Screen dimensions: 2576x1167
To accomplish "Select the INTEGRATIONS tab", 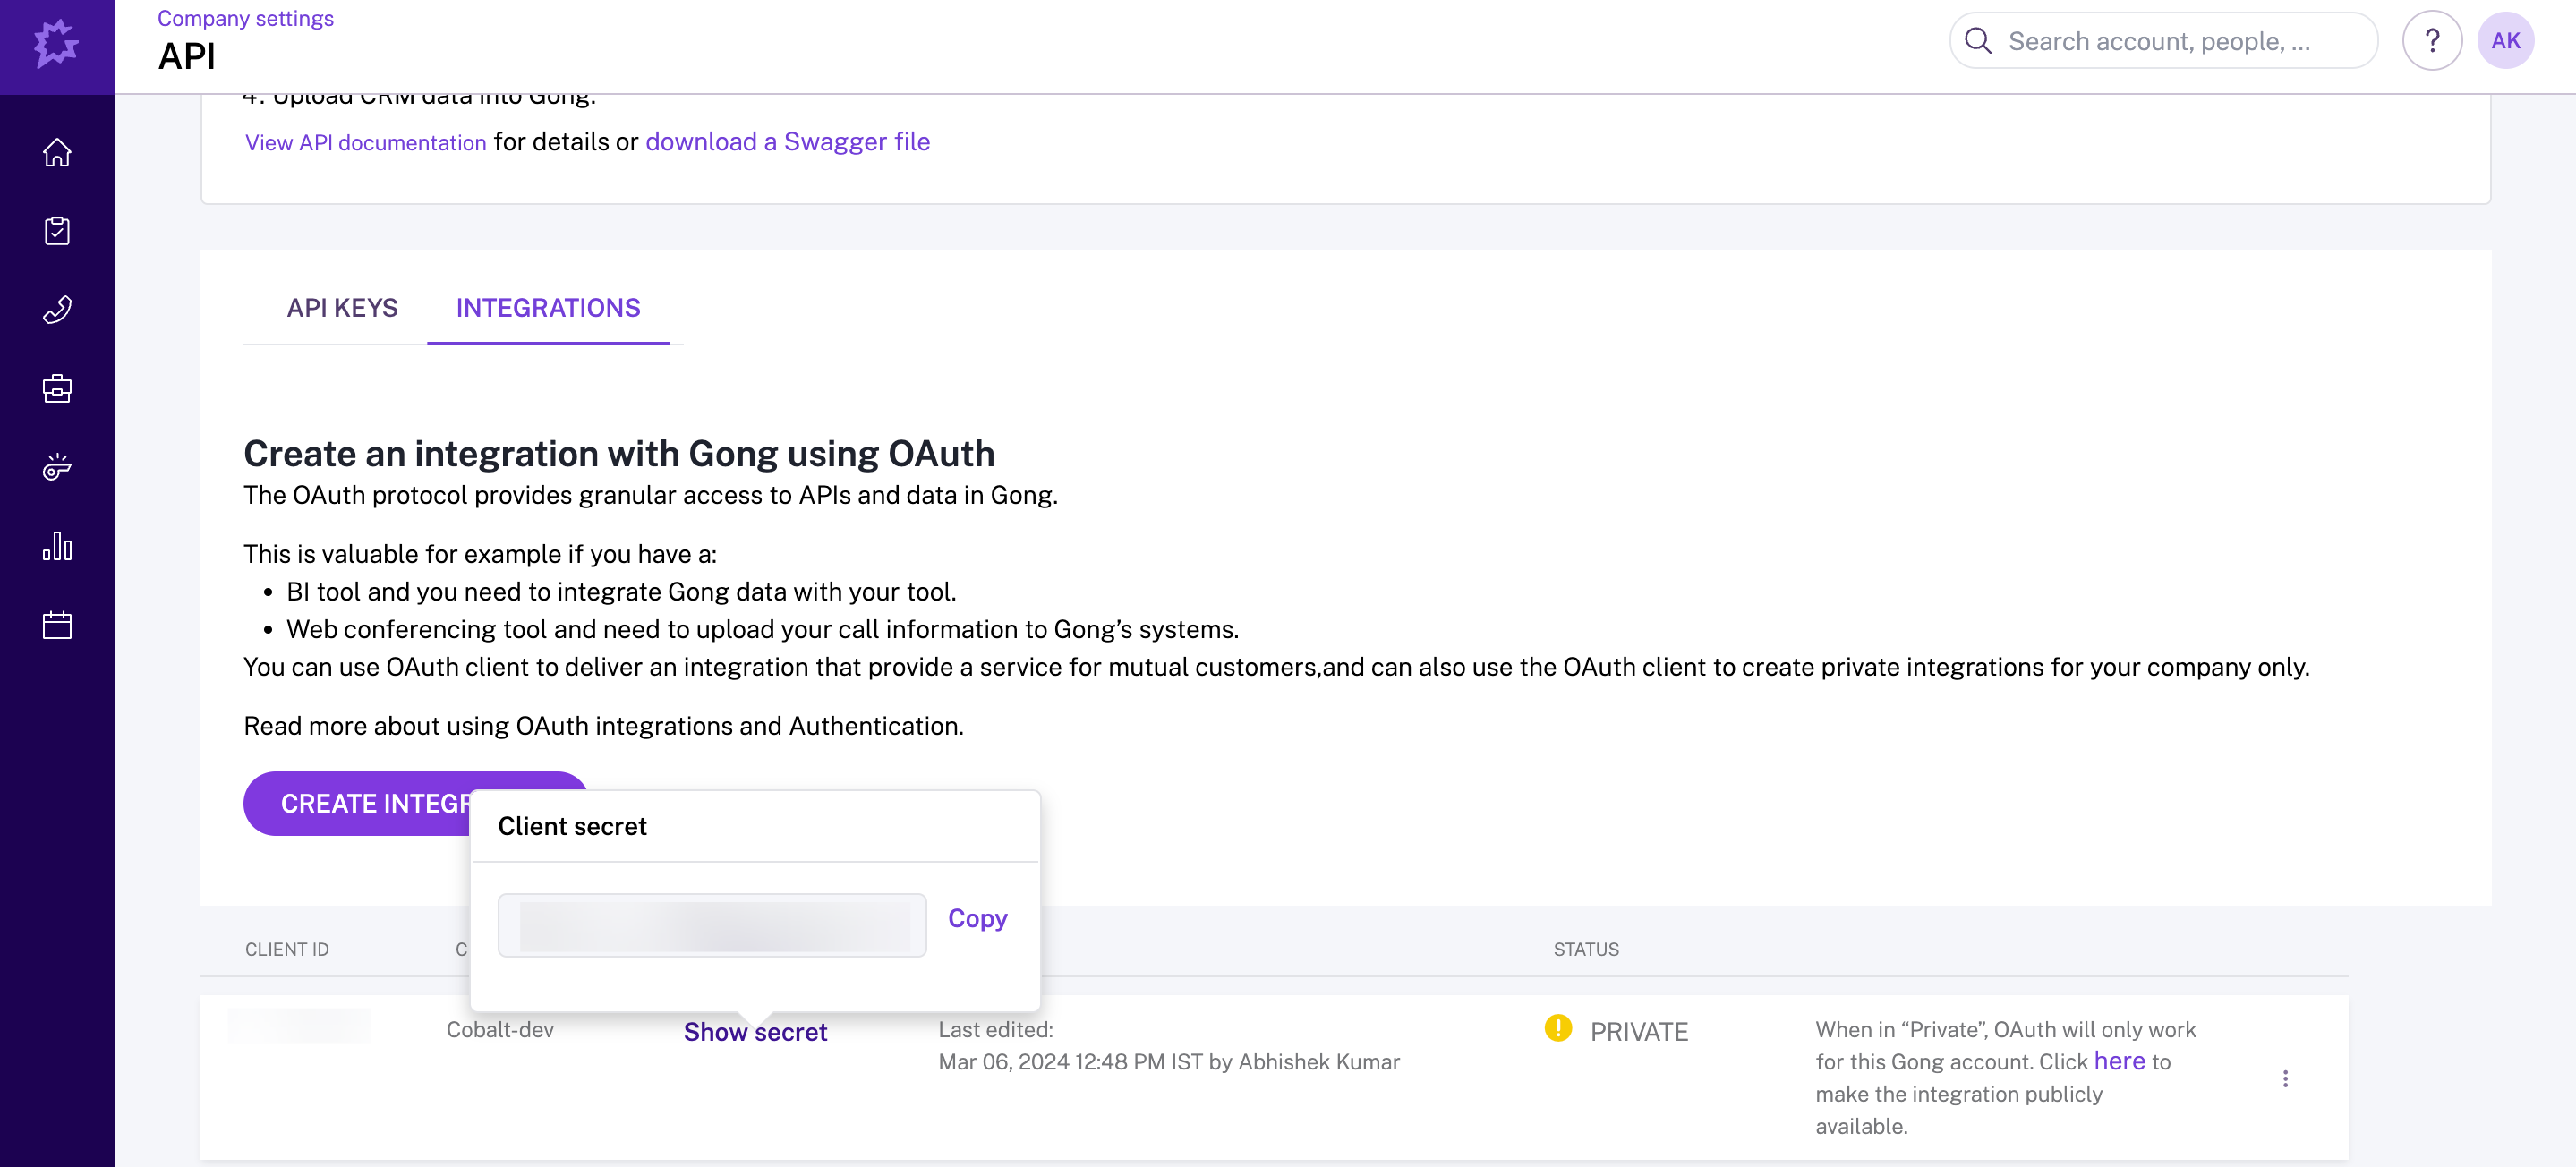I will pyautogui.click(x=548, y=308).
